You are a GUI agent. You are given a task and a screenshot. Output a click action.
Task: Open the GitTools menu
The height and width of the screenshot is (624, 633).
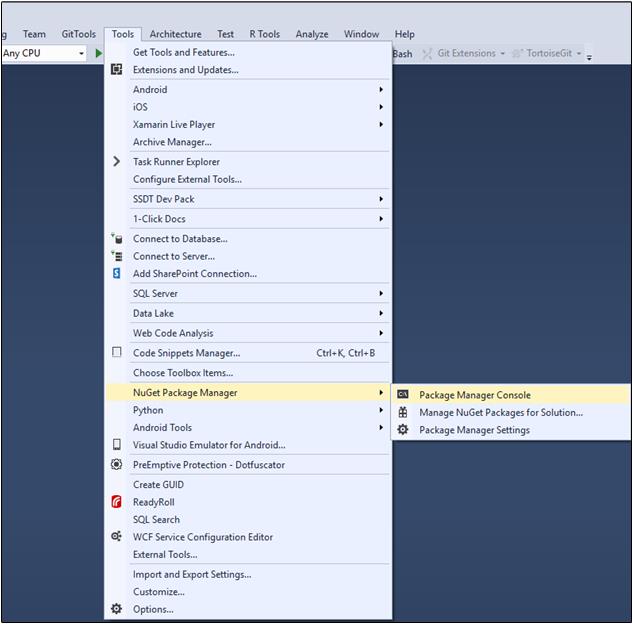[x=79, y=34]
